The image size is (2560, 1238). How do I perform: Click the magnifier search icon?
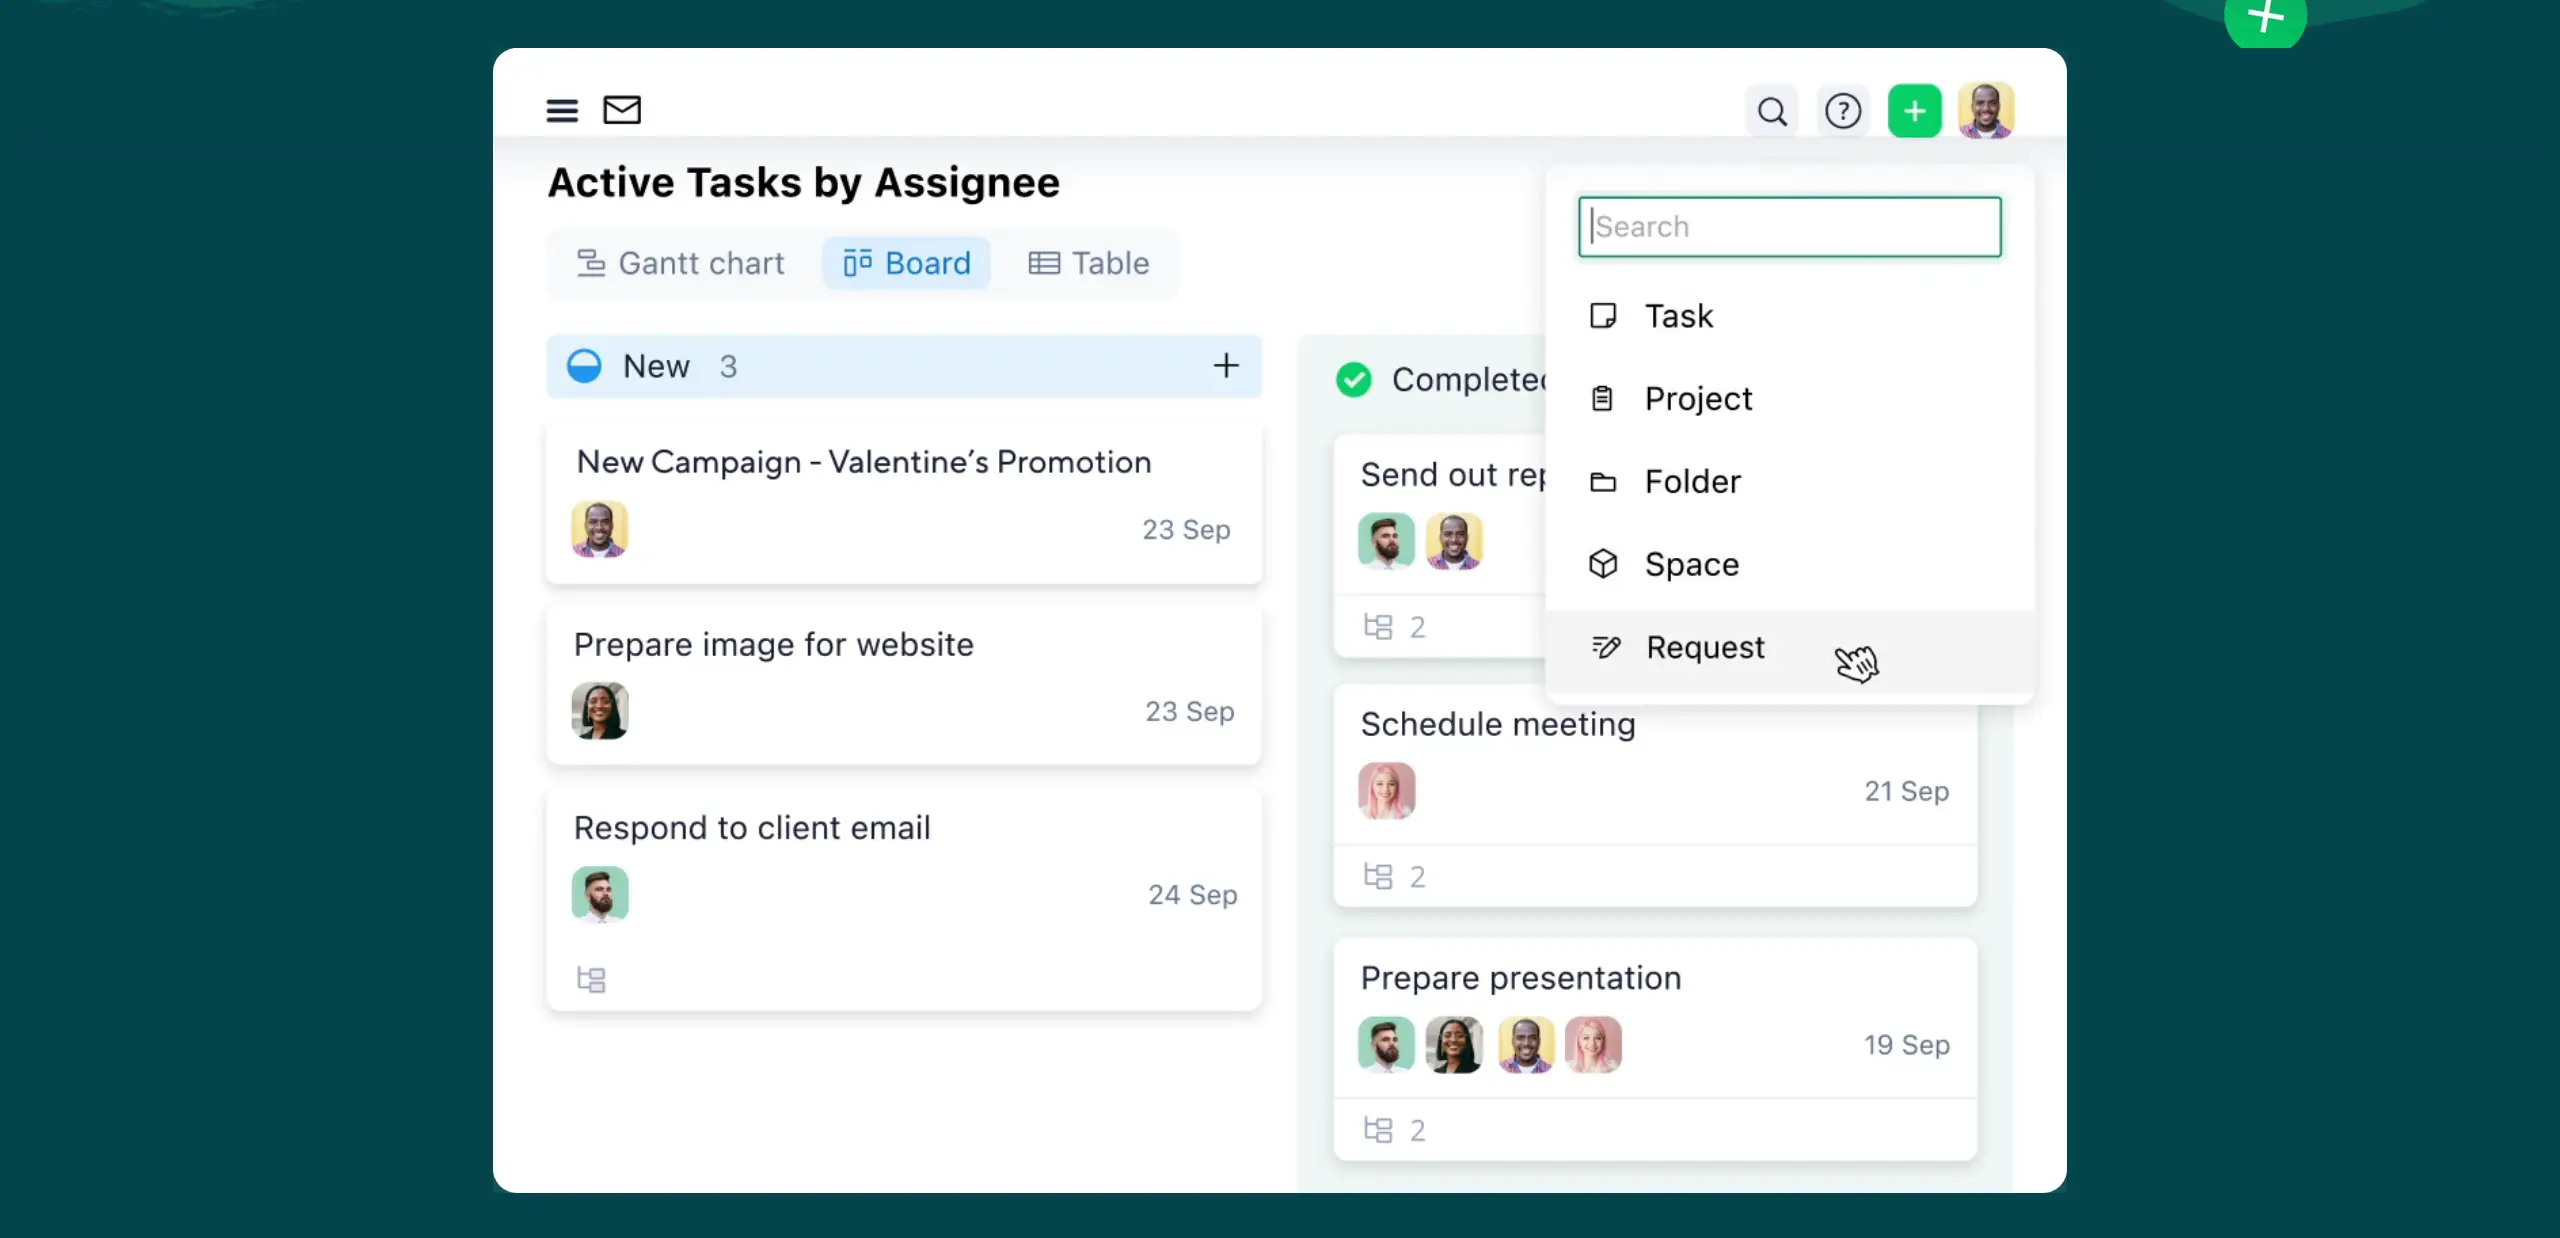coord(1772,111)
